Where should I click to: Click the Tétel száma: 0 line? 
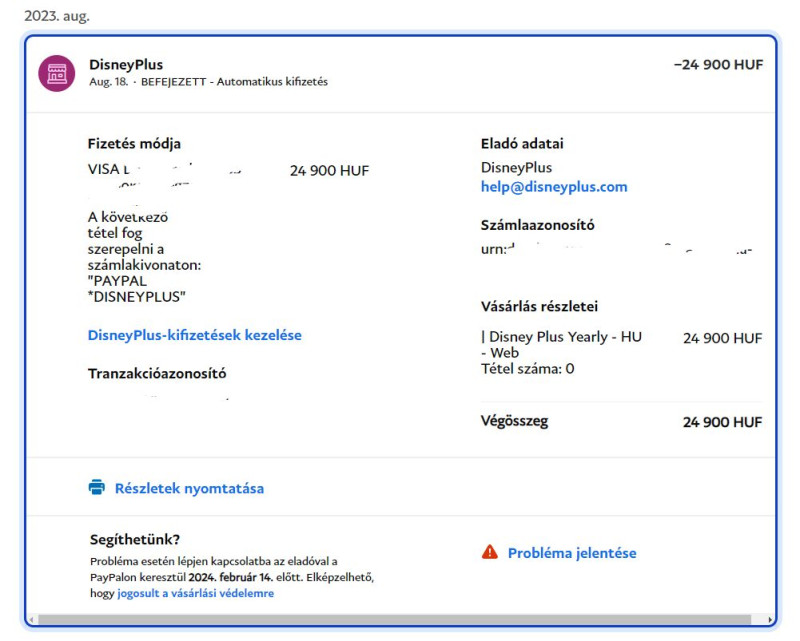528,368
